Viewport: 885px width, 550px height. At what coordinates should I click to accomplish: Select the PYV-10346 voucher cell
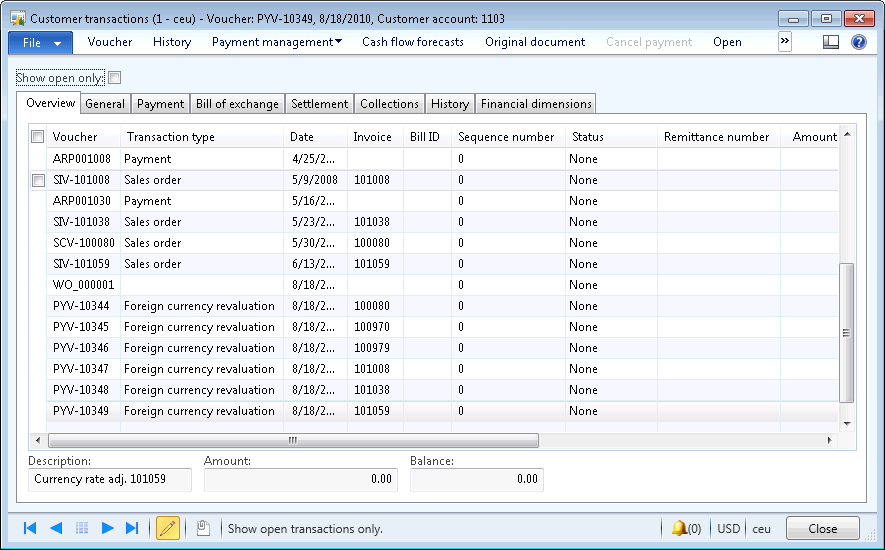[84, 348]
